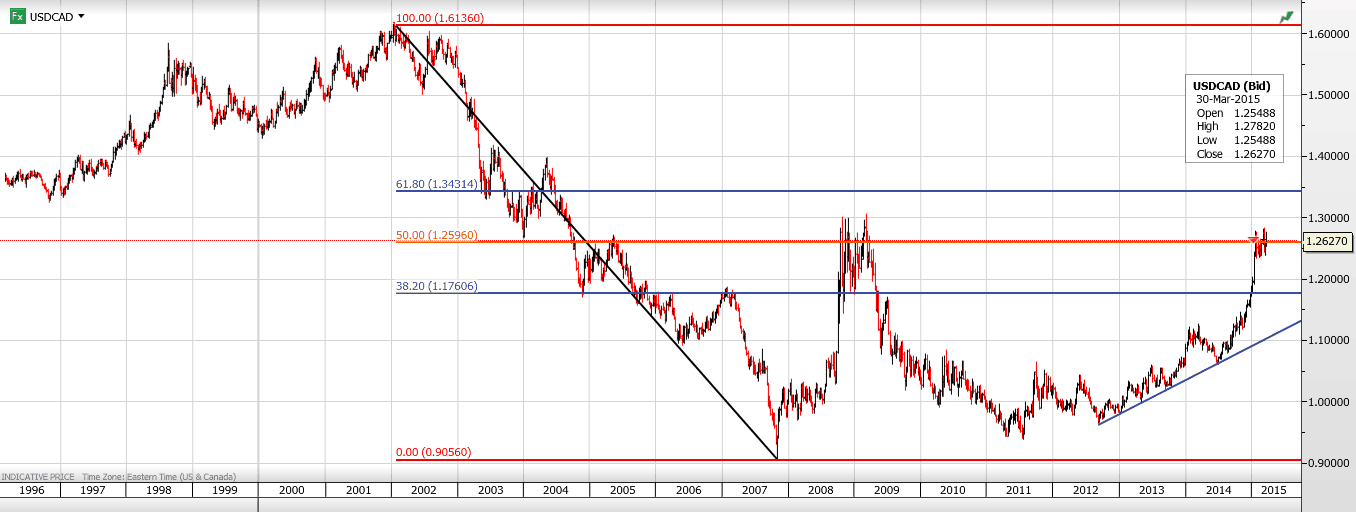The height and width of the screenshot is (512, 1356).
Task: Click the INDICATIVE PRICE label
Action: pos(38,477)
